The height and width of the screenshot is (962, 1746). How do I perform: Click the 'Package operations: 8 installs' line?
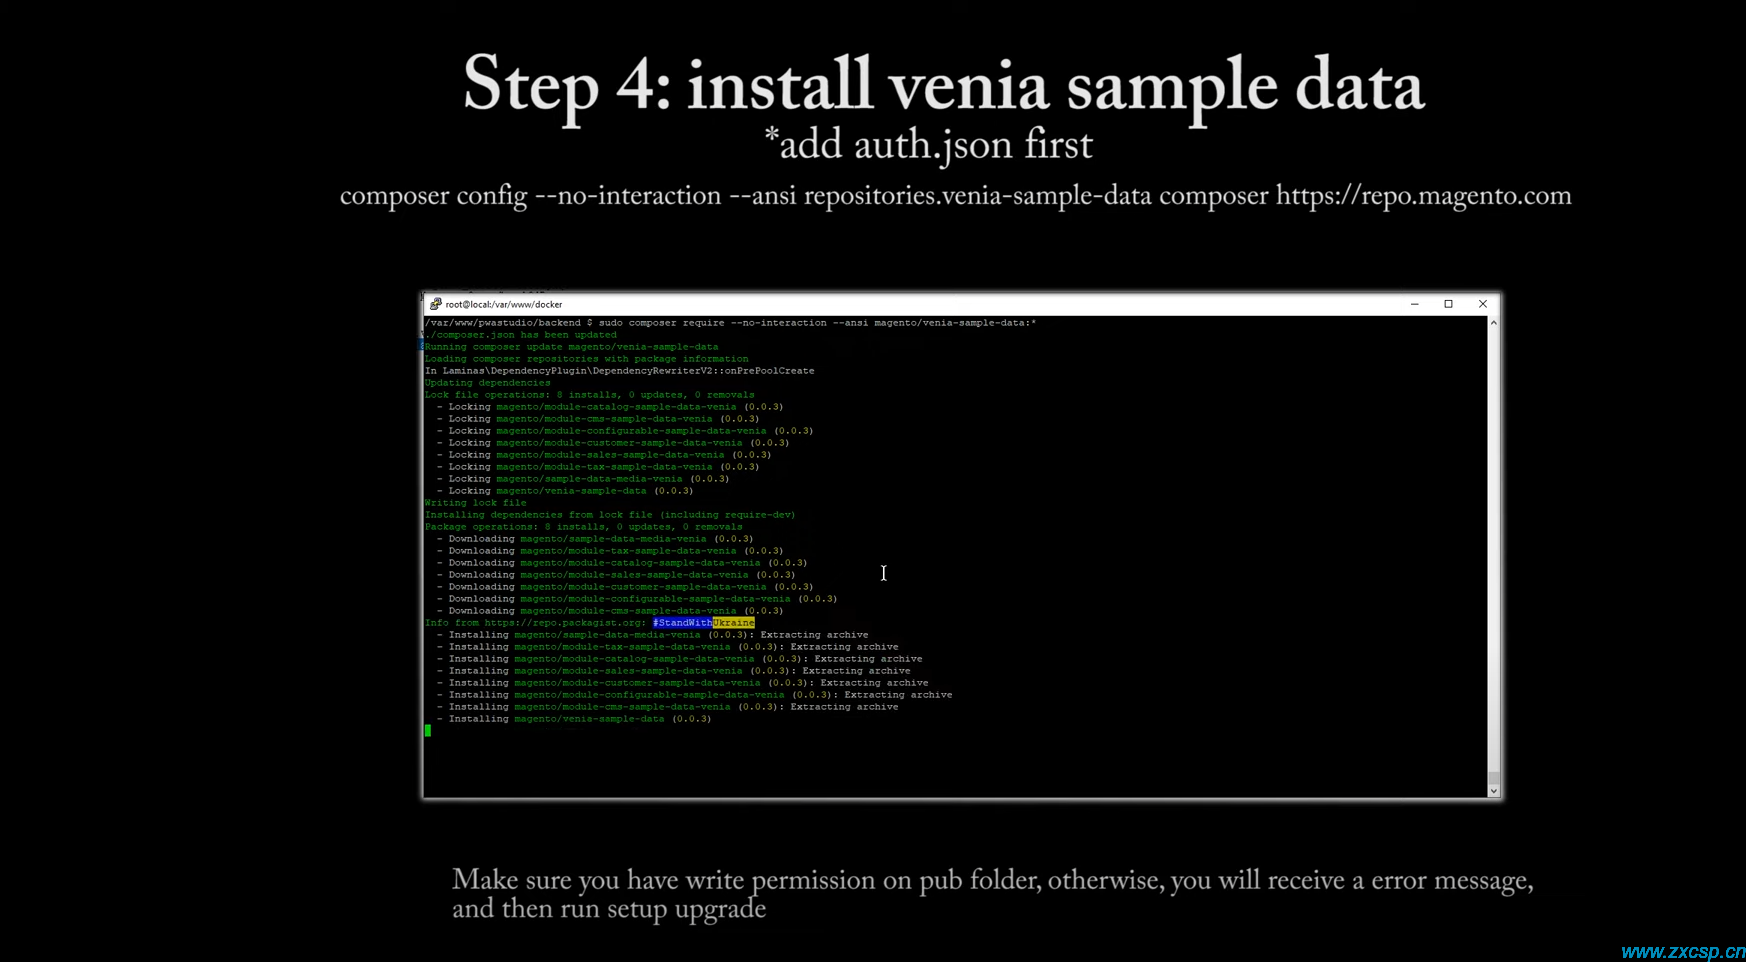point(583,527)
